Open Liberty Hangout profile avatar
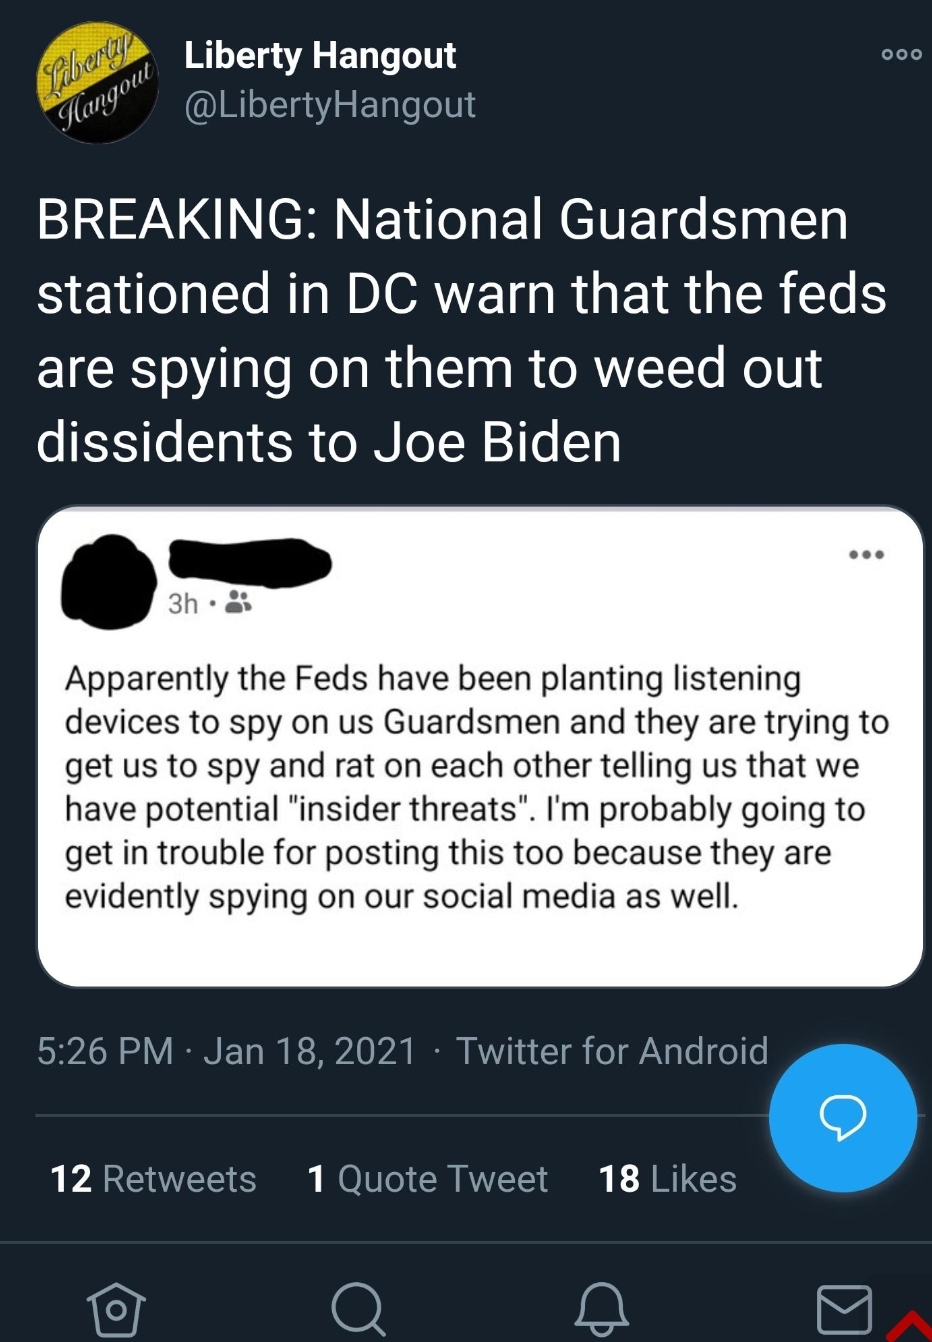Screen dimensions: 932x1342 click(x=97, y=82)
